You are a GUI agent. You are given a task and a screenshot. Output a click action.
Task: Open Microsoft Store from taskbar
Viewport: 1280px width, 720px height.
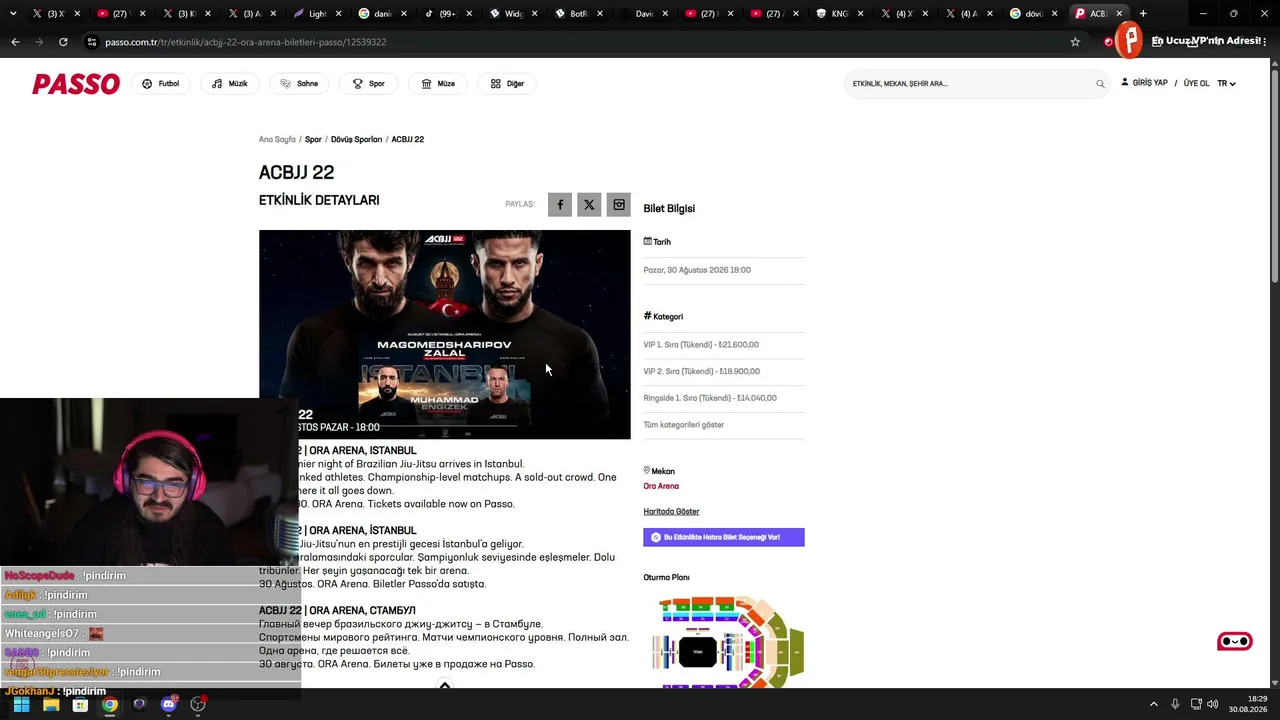tap(80, 704)
